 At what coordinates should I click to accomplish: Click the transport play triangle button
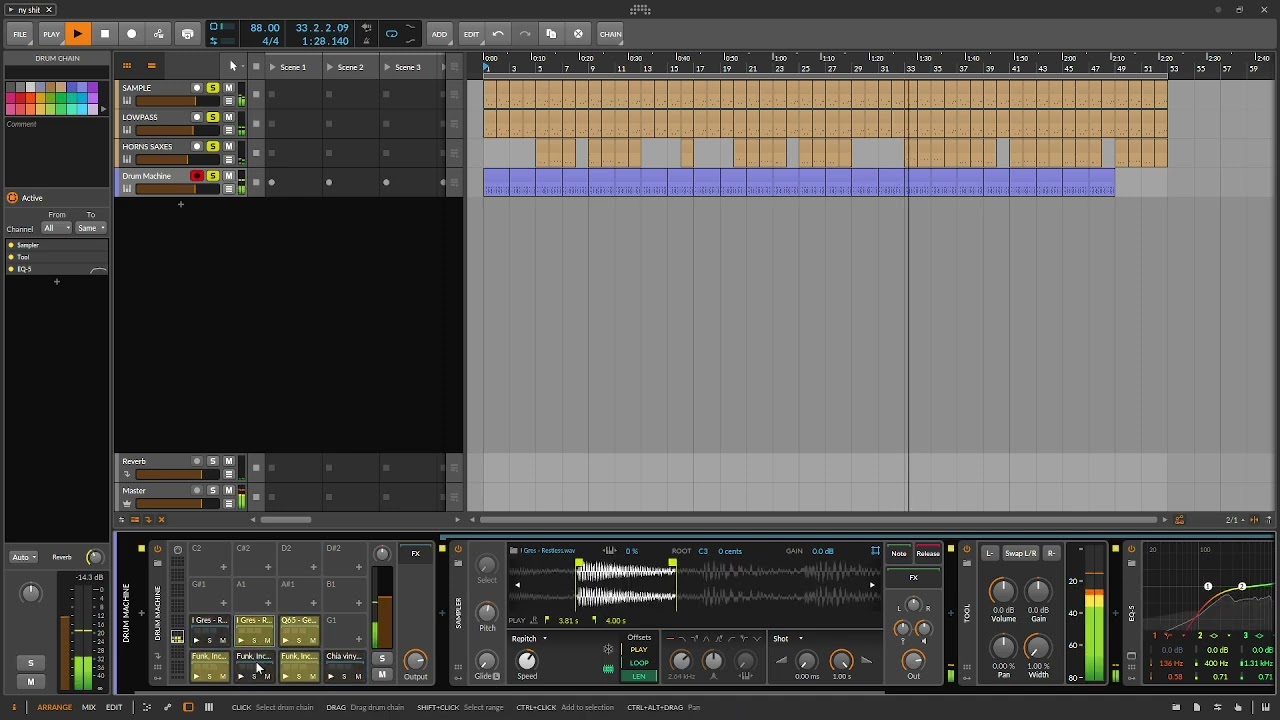(77, 34)
